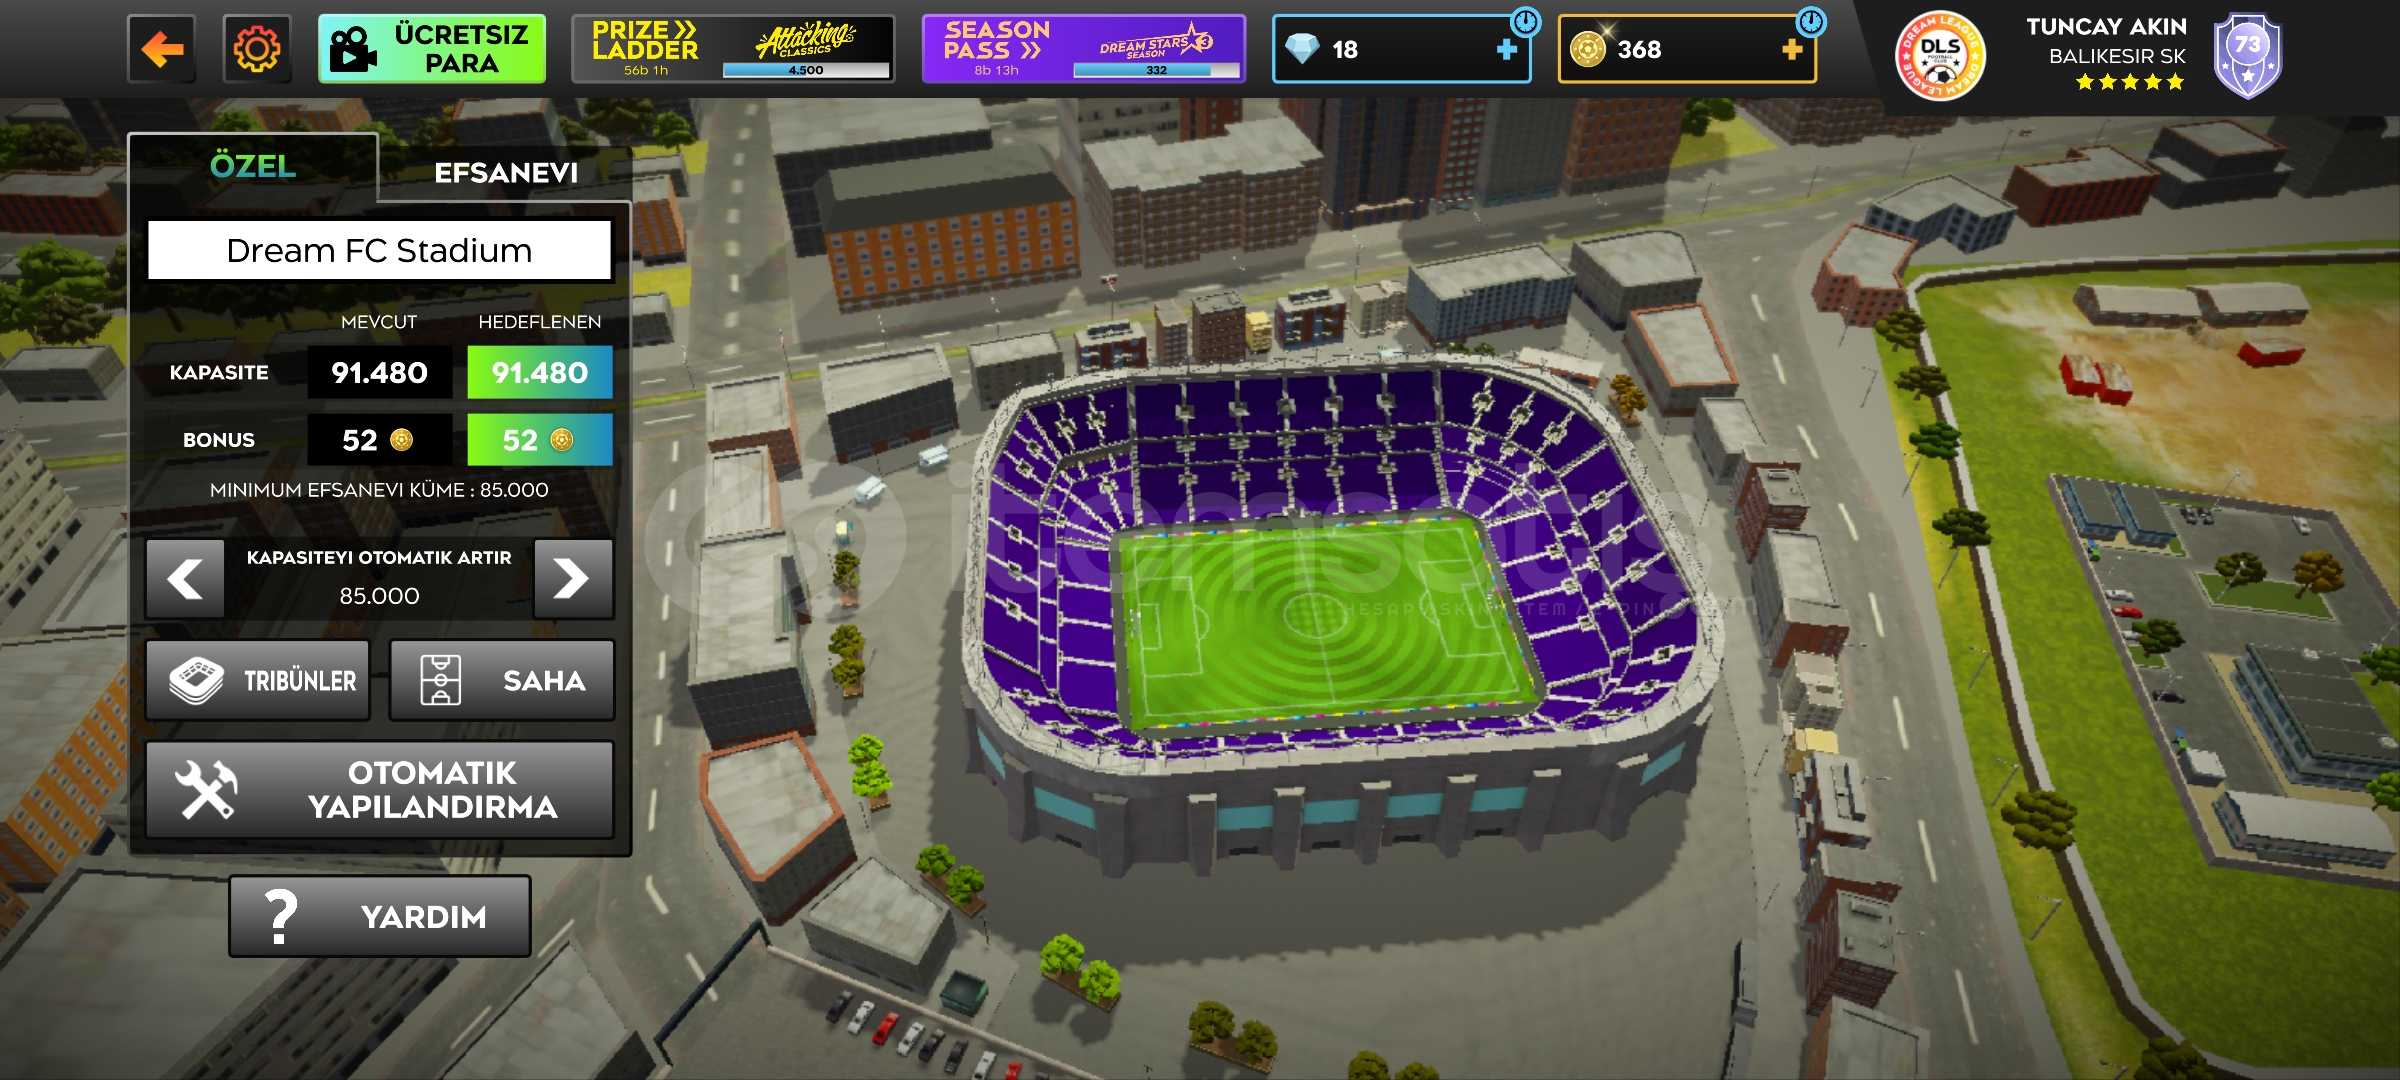Open the Saha pitch options

[x=502, y=681]
